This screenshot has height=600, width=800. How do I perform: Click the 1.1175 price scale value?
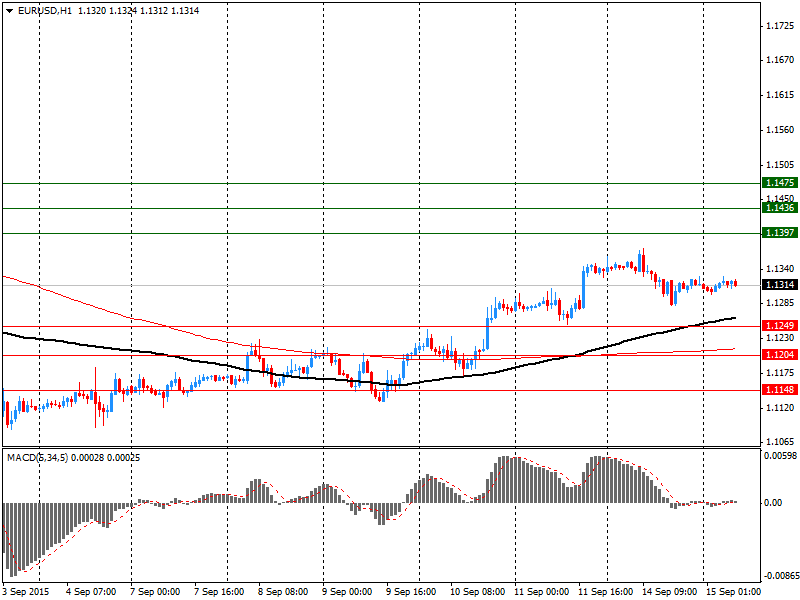click(x=781, y=373)
